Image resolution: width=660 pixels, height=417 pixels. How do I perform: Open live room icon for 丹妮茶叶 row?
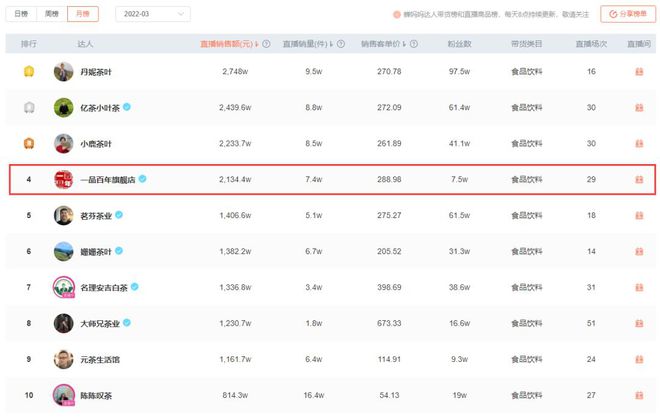639,72
